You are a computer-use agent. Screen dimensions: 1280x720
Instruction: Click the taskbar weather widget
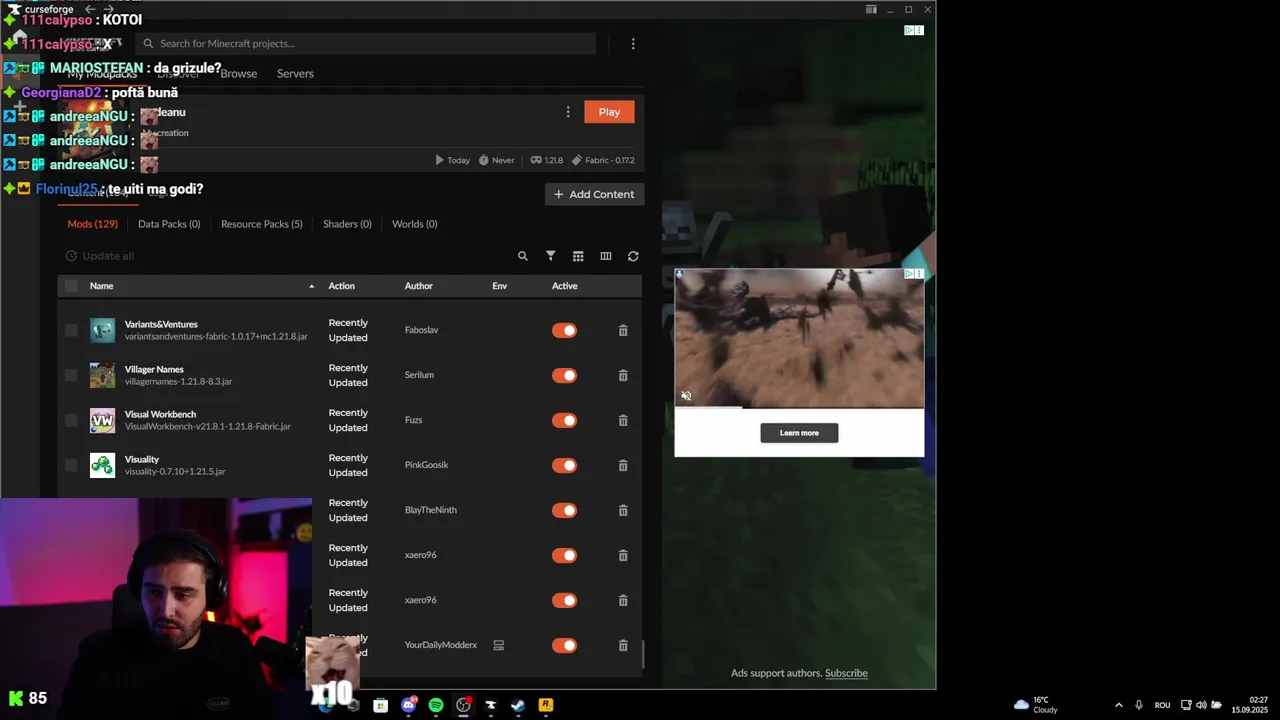pyautogui.click(x=1036, y=705)
